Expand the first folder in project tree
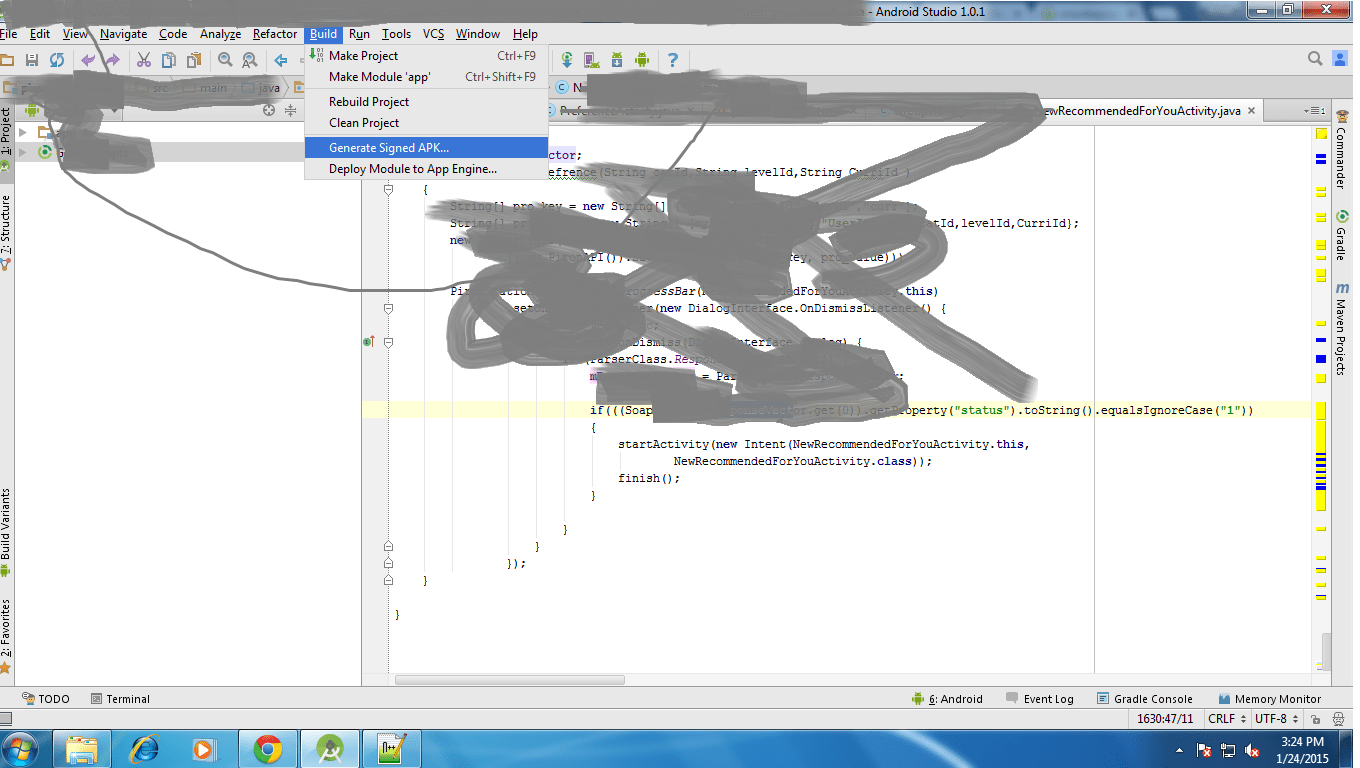This screenshot has height=768, width=1360. tap(23, 132)
